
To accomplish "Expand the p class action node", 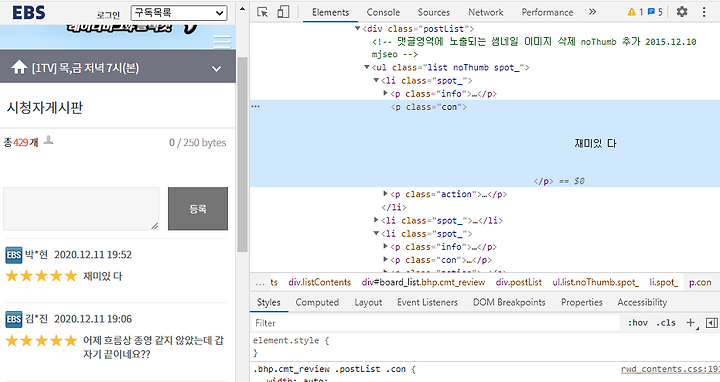I will pyautogui.click(x=385, y=194).
